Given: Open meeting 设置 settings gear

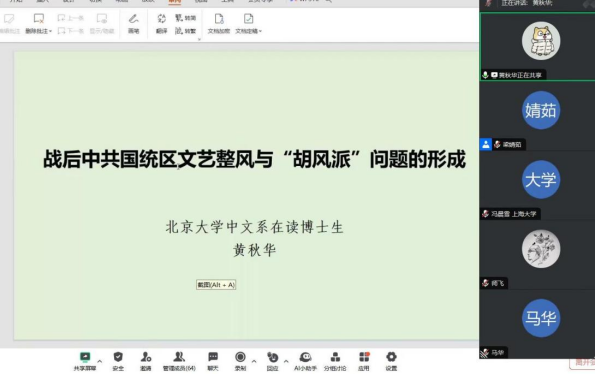Looking at the screenshot, I should (x=391, y=361).
